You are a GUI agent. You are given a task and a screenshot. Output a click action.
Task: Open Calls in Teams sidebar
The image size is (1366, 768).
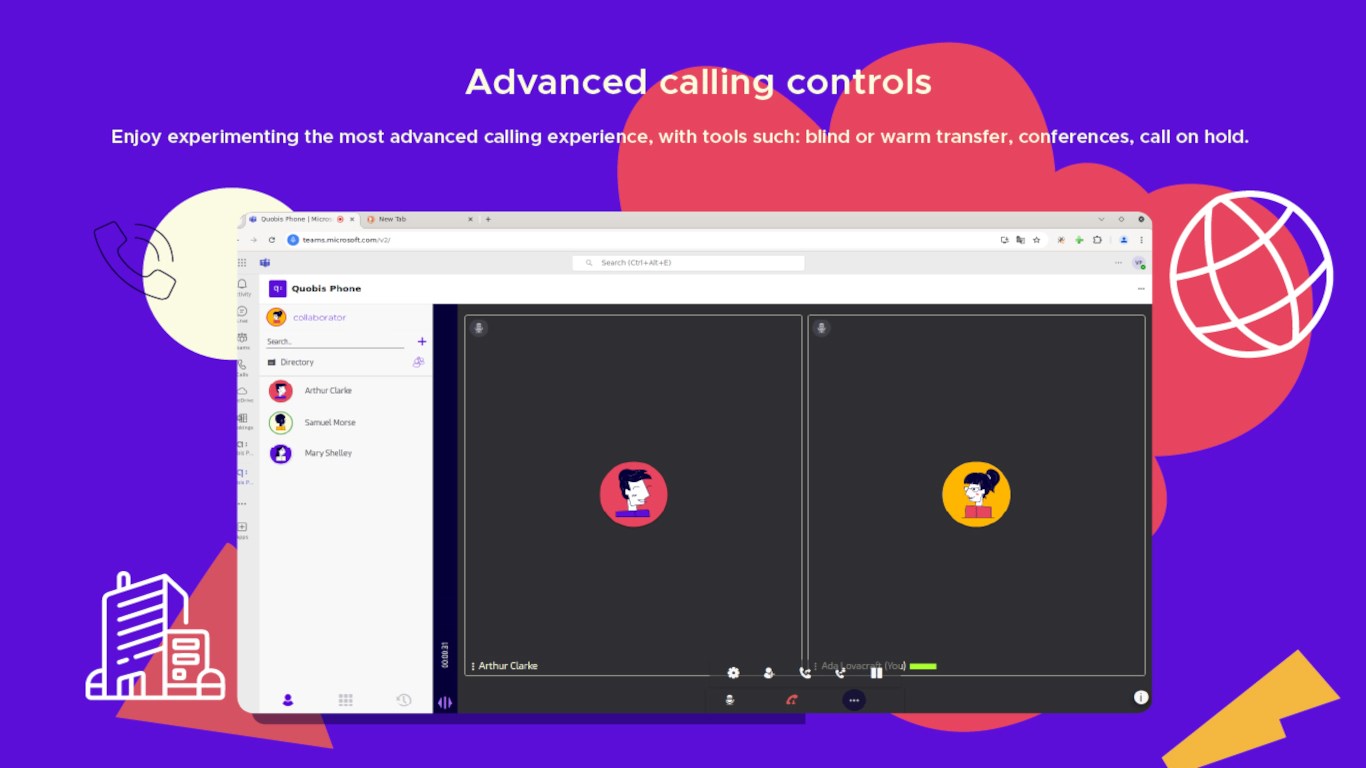pyautogui.click(x=243, y=367)
